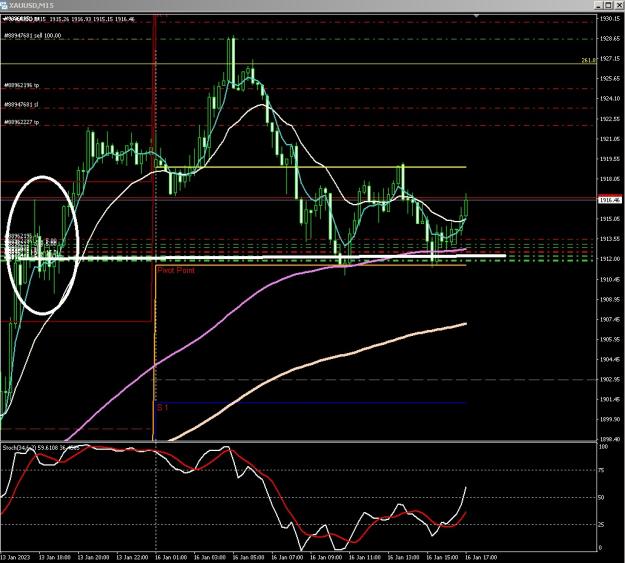The image size is (625, 563).
Task: Click the stochastic scale level 100
Action: 603,447
